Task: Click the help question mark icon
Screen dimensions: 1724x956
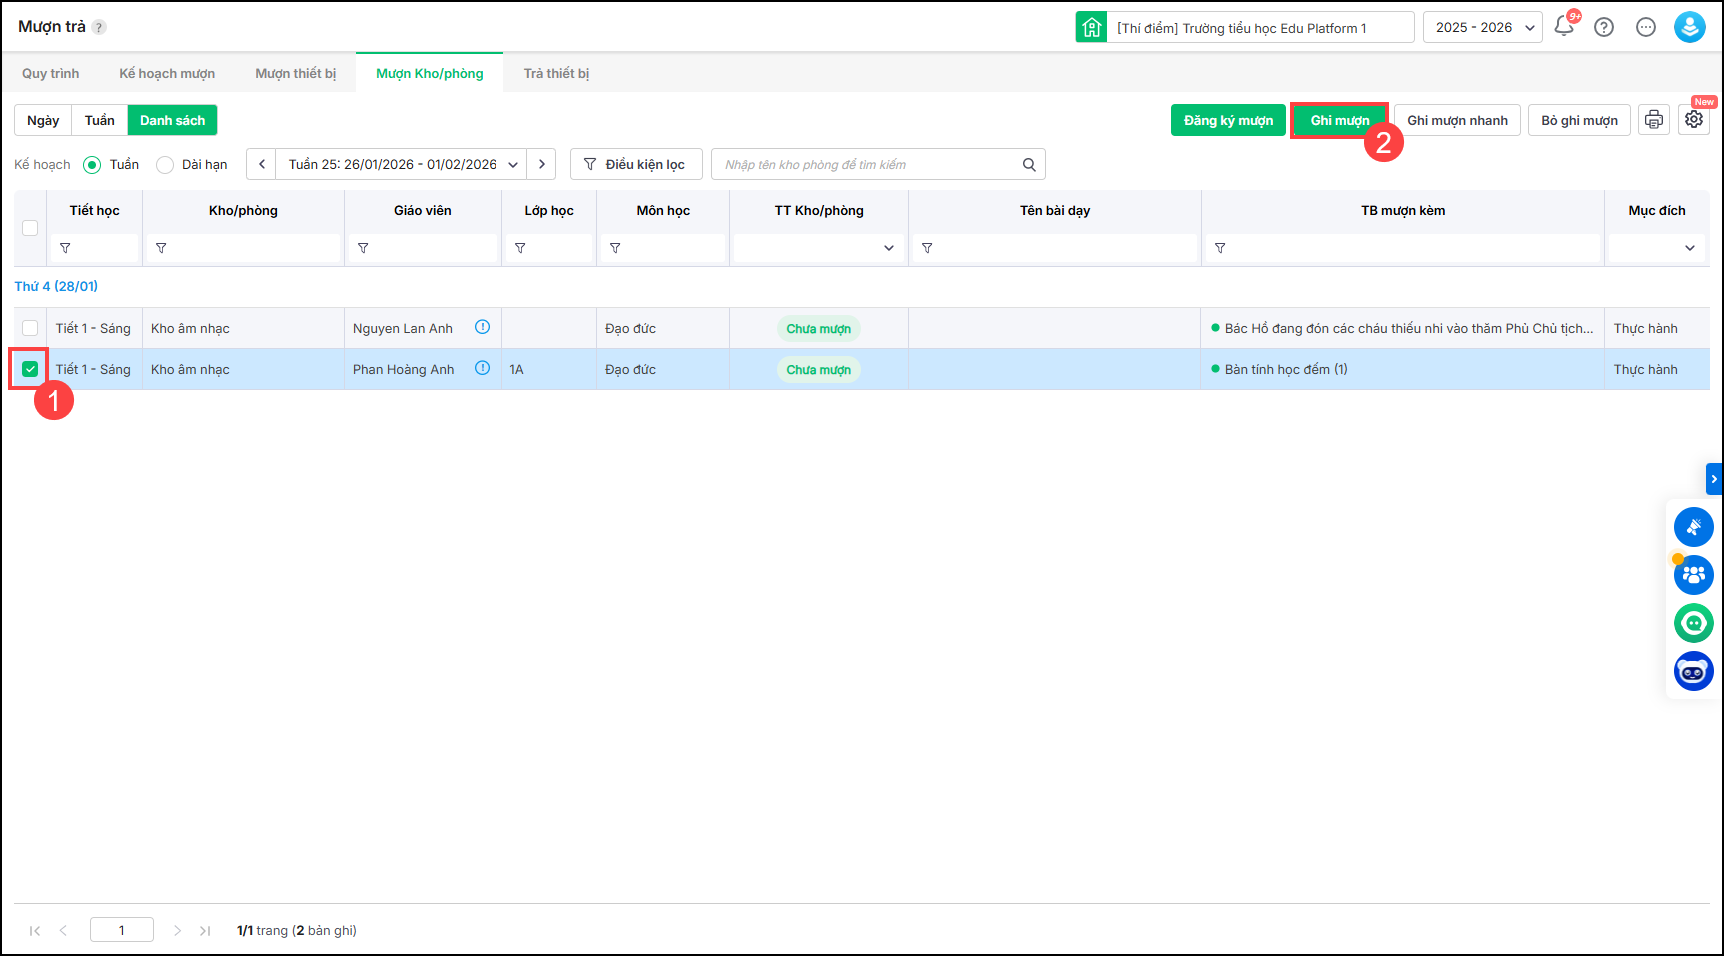Action: [x=1604, y=27]
